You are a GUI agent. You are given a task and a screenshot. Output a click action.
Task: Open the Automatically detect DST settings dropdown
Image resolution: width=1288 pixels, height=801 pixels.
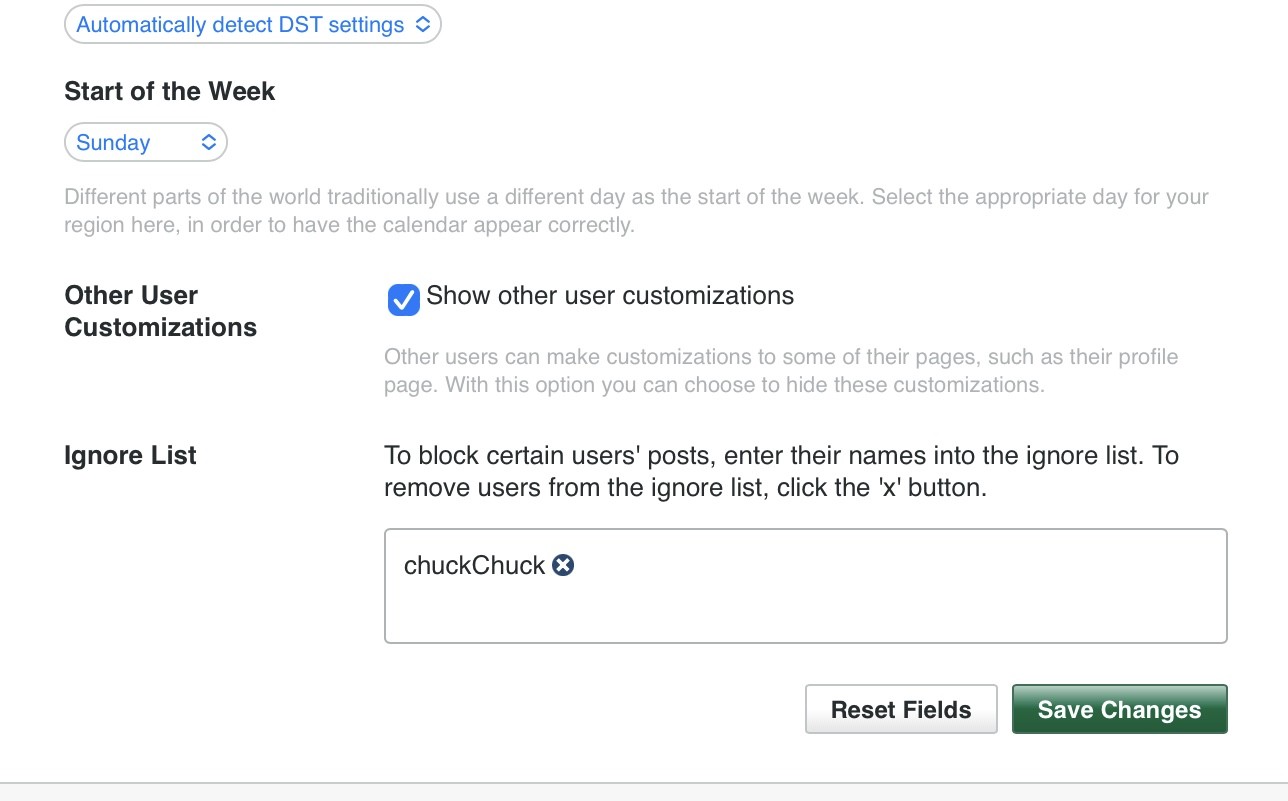click(240, 25)
